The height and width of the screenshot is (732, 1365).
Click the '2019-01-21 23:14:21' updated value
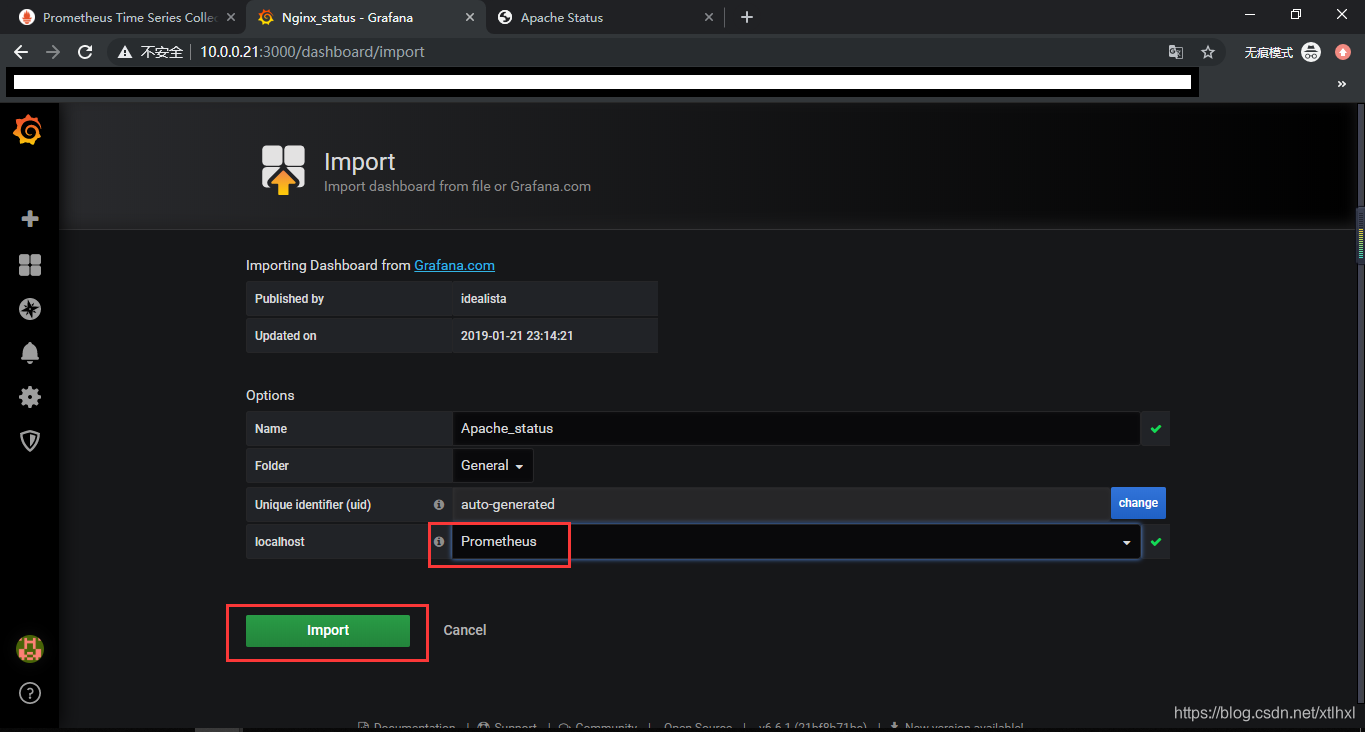tap(517, 336)
